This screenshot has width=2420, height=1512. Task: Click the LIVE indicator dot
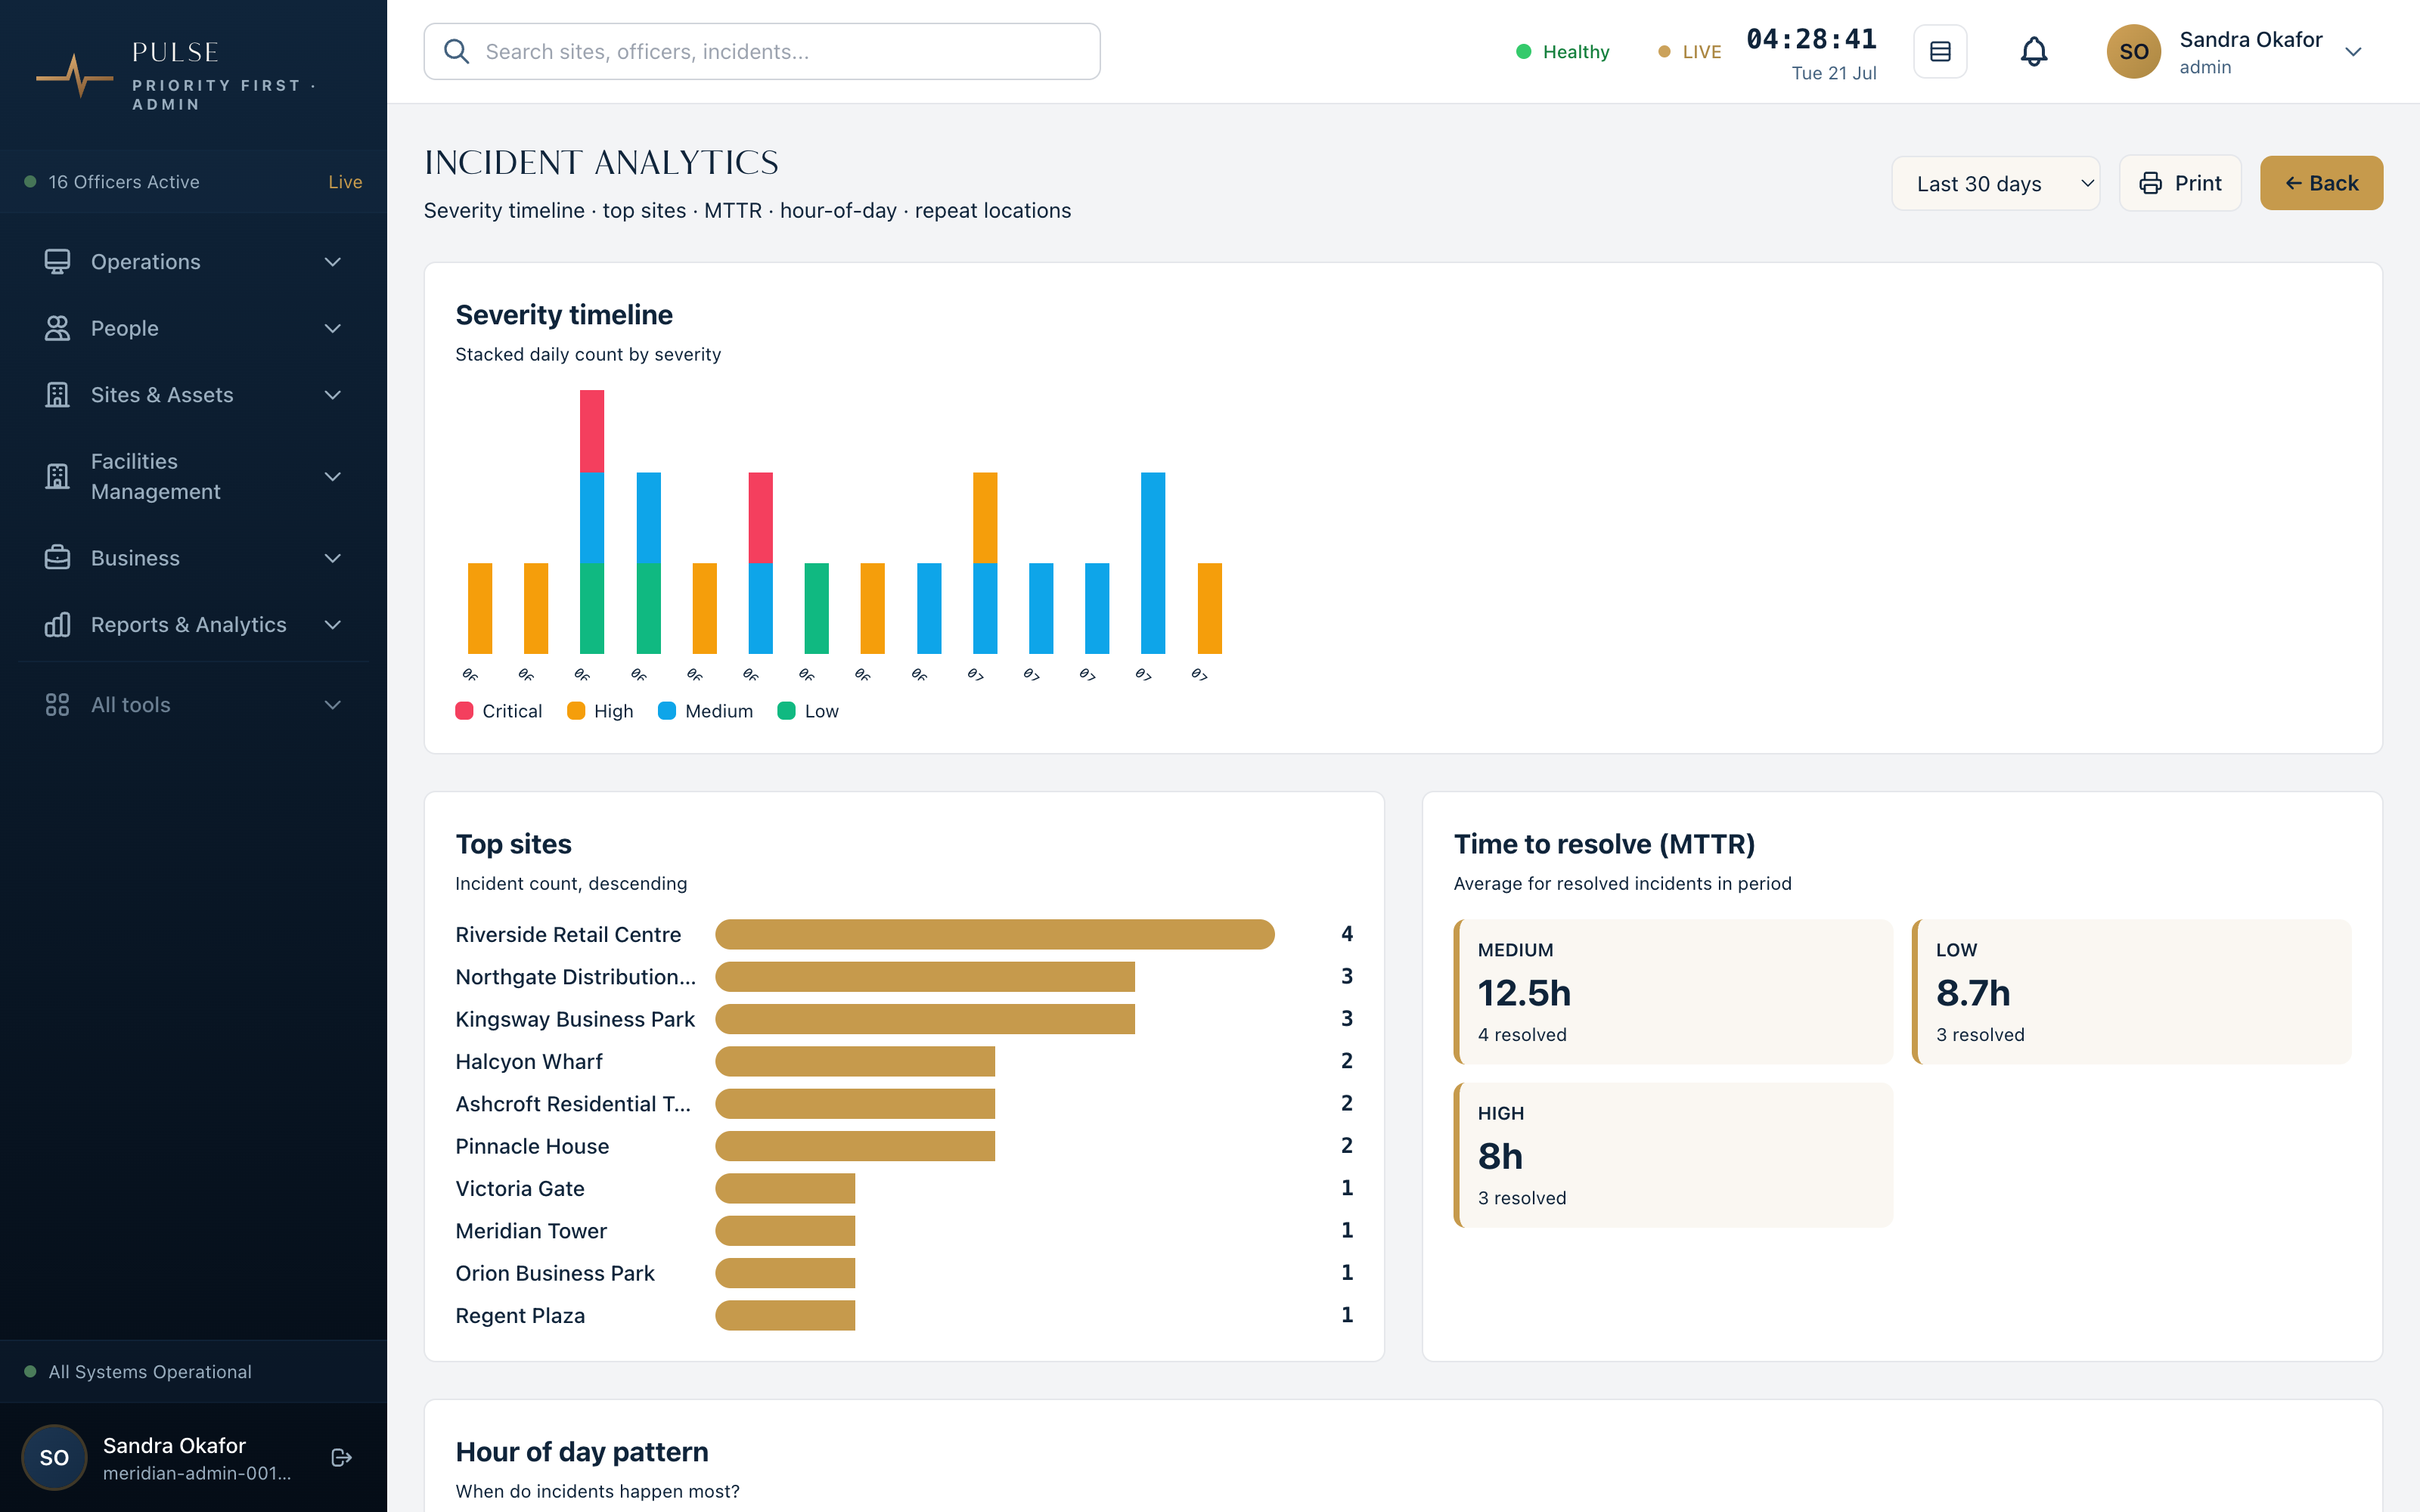pos(1664,51)
